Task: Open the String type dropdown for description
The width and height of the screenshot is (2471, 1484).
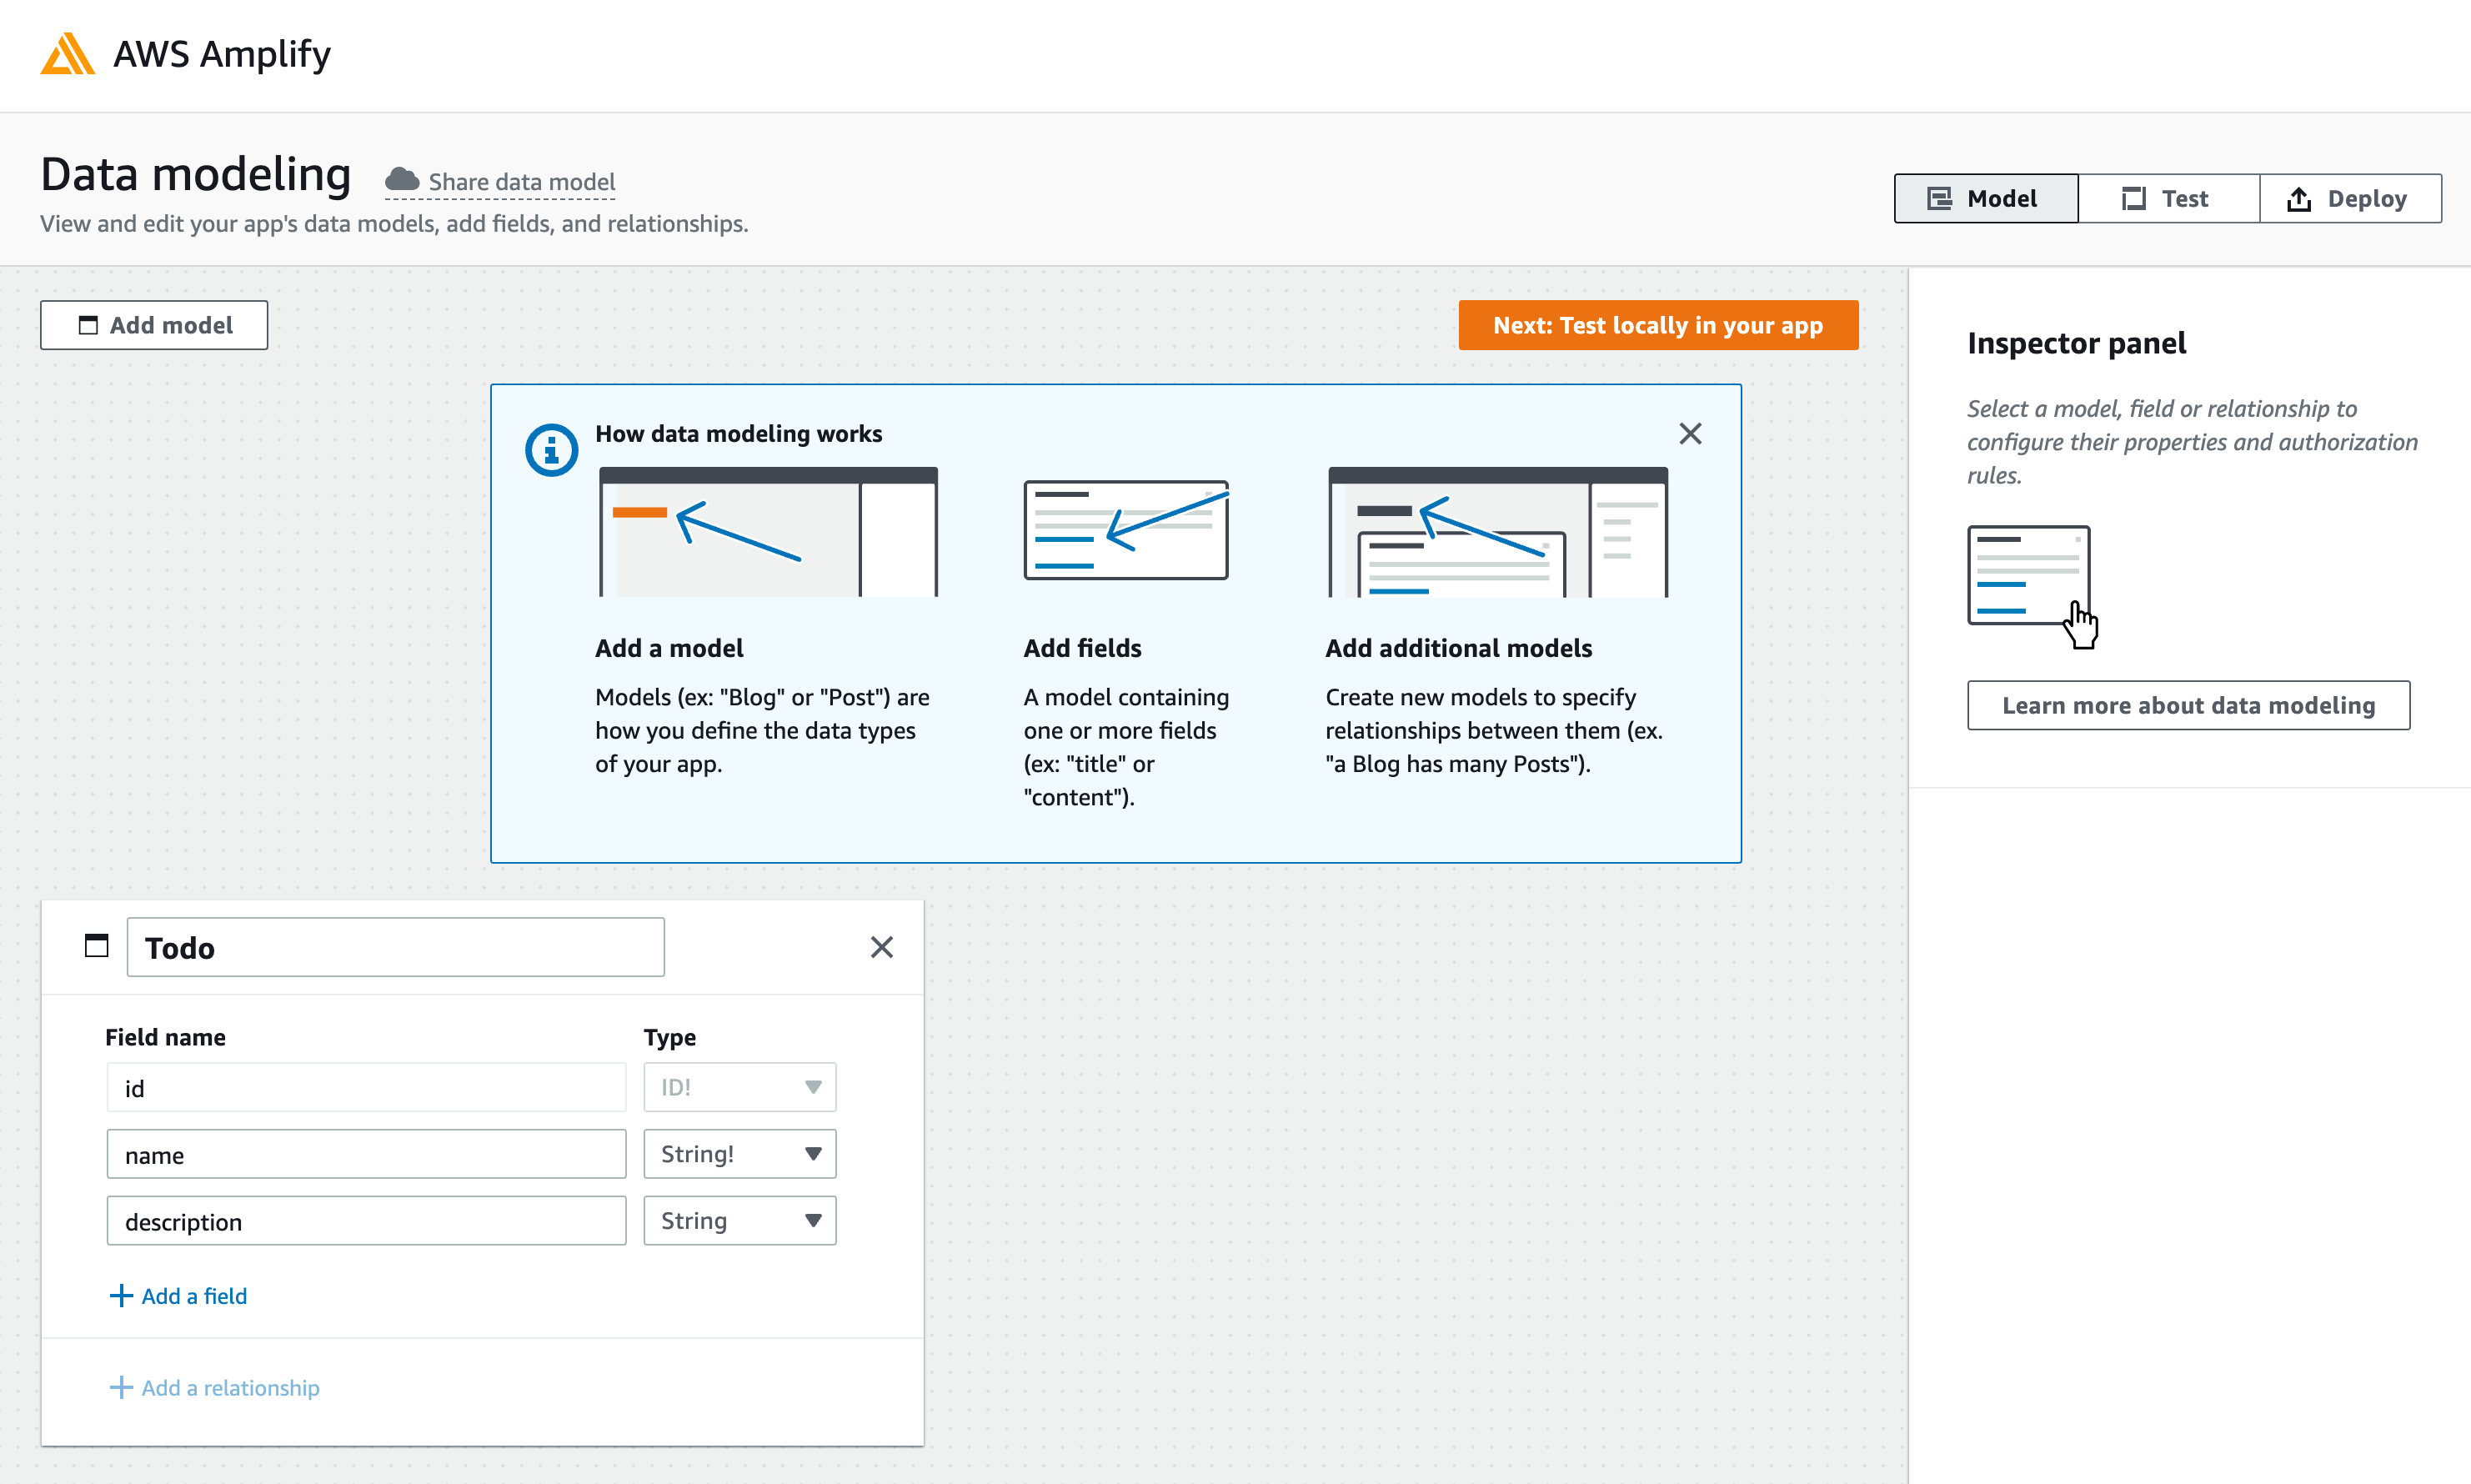Action: (x=740, y=1221)
